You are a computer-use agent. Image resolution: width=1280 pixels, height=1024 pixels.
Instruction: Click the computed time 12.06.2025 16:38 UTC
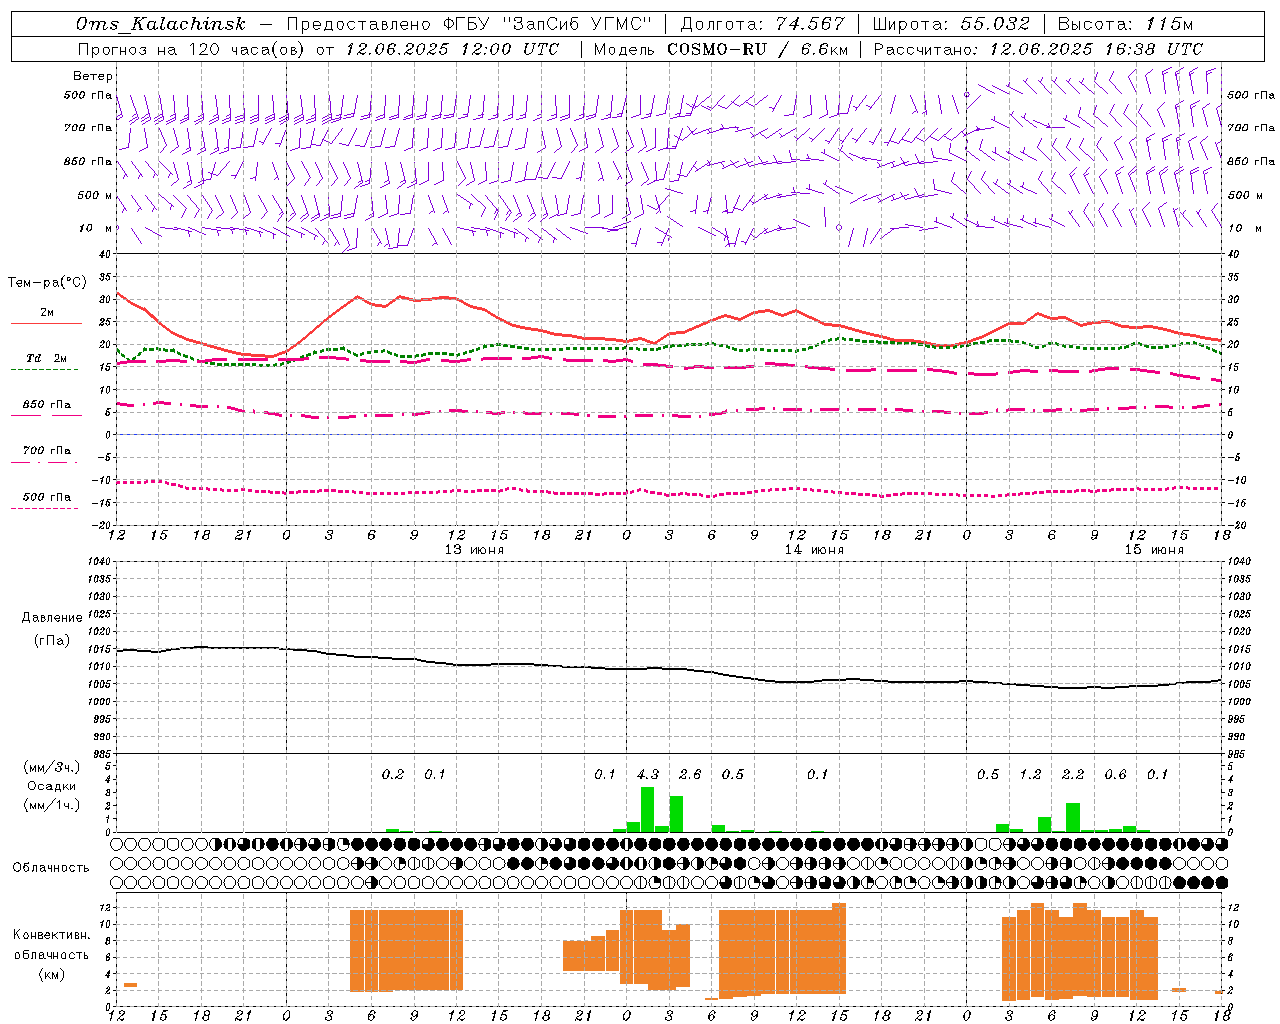(x=1096, y=49)
